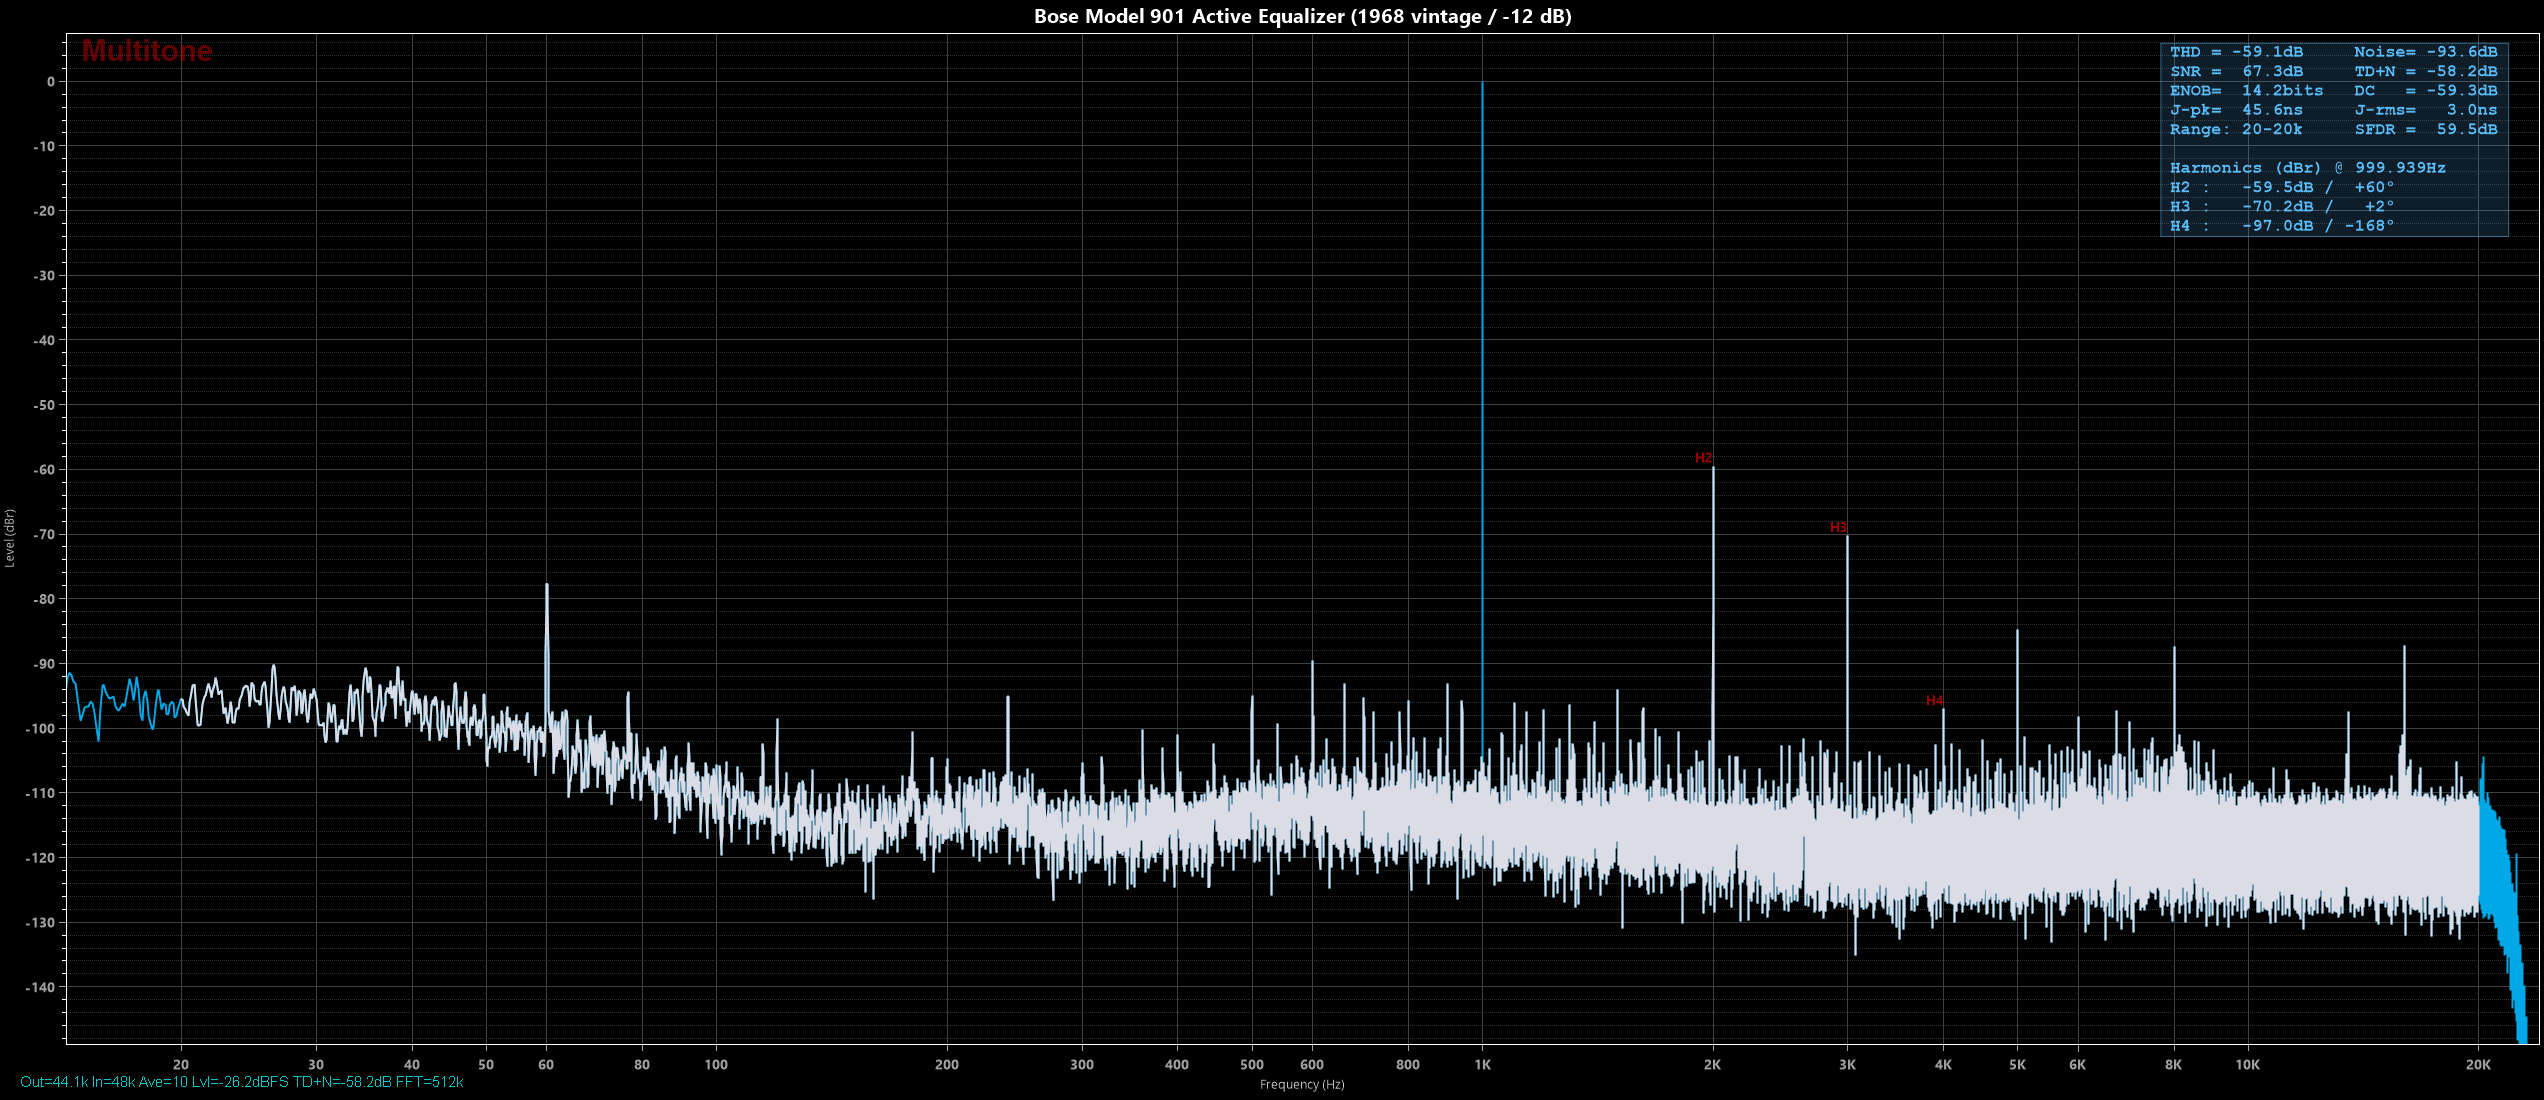Screen dimensions: 2544x1100
Task: Click the '-60' level axis tick label
Action: [44, 470]
